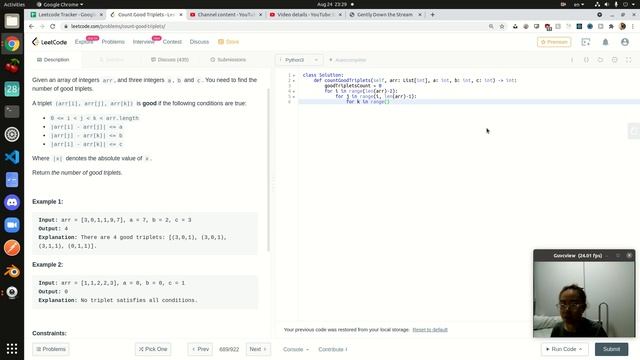Image resolution: width=640 pixels, height=360 pixels.
Task: Open the playground icon beside Premium
Action: [586, 42]
